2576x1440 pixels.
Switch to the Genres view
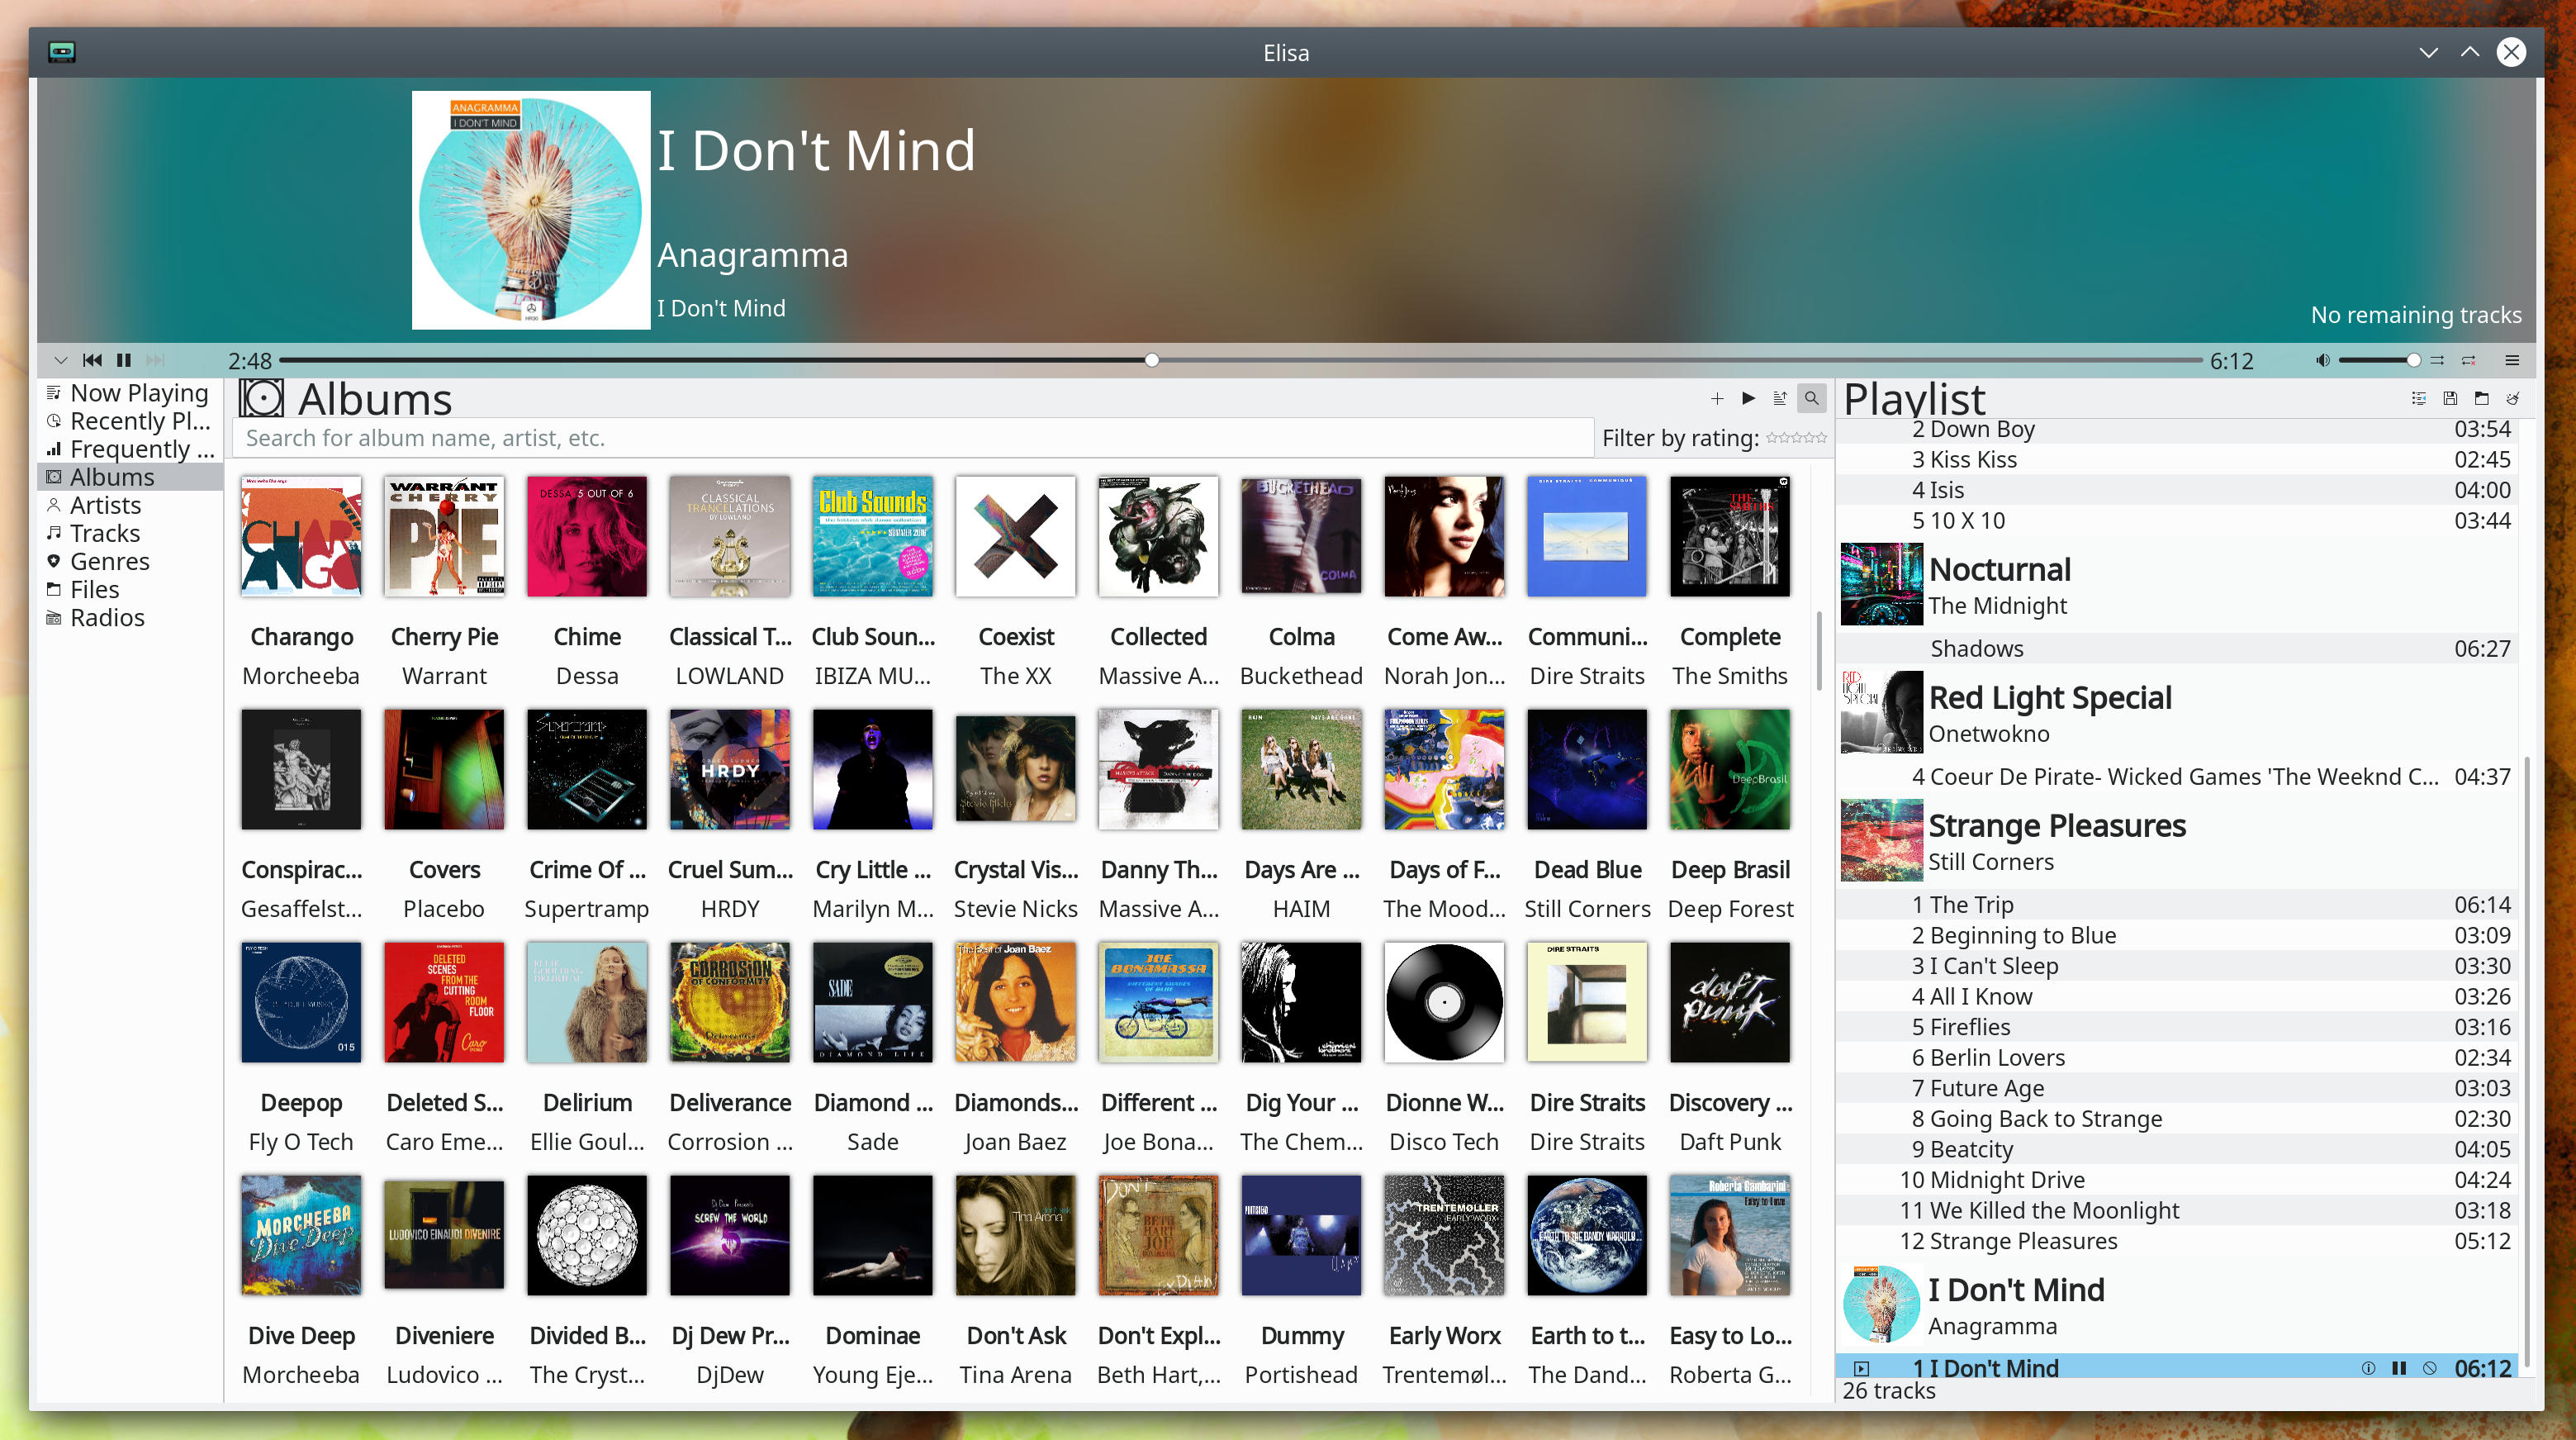tap(109, 561)
